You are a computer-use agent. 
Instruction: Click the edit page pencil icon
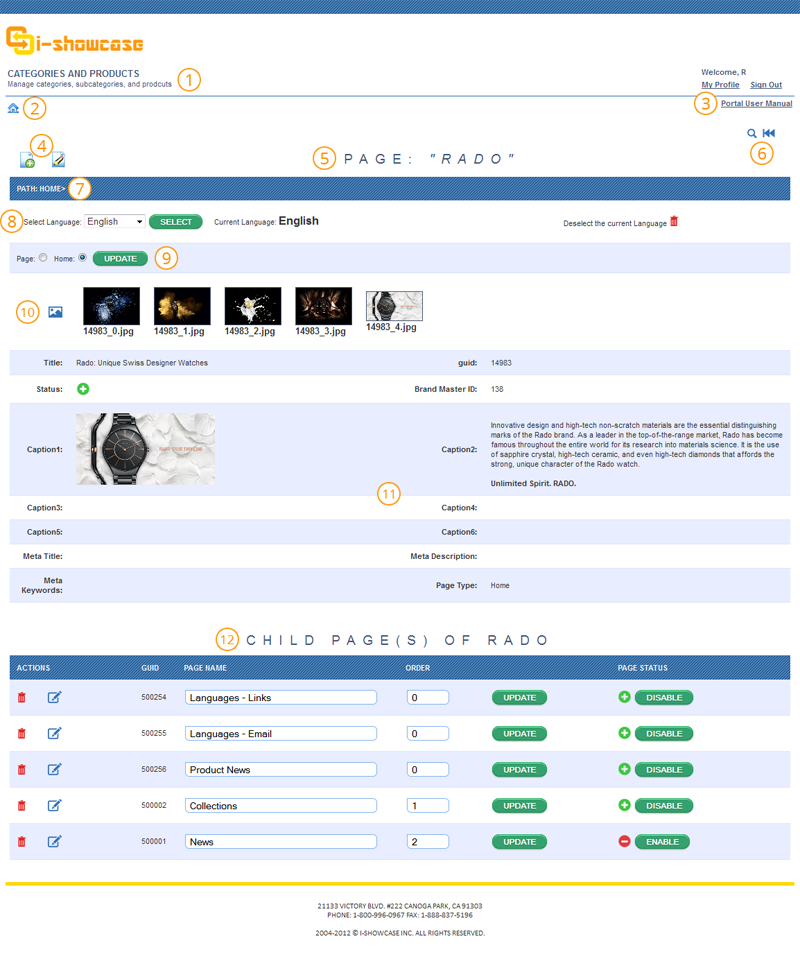(x=58, y=159)
